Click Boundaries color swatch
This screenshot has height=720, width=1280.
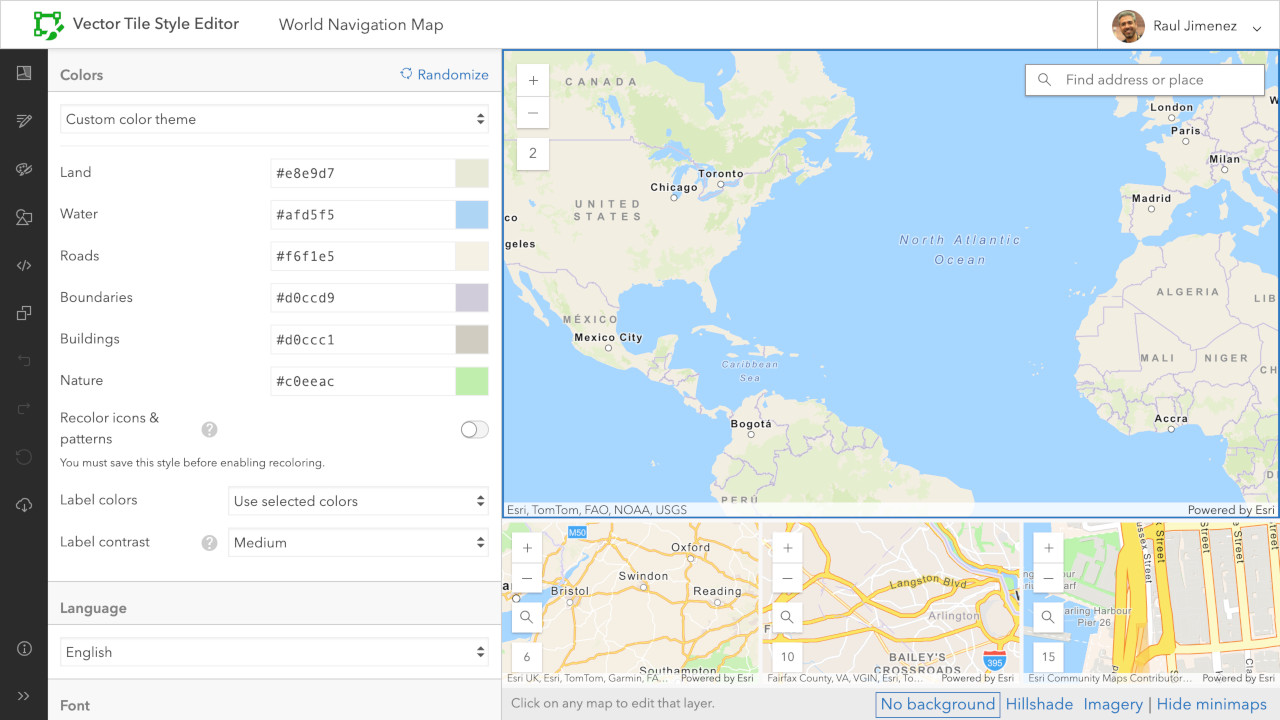(472, 298)
